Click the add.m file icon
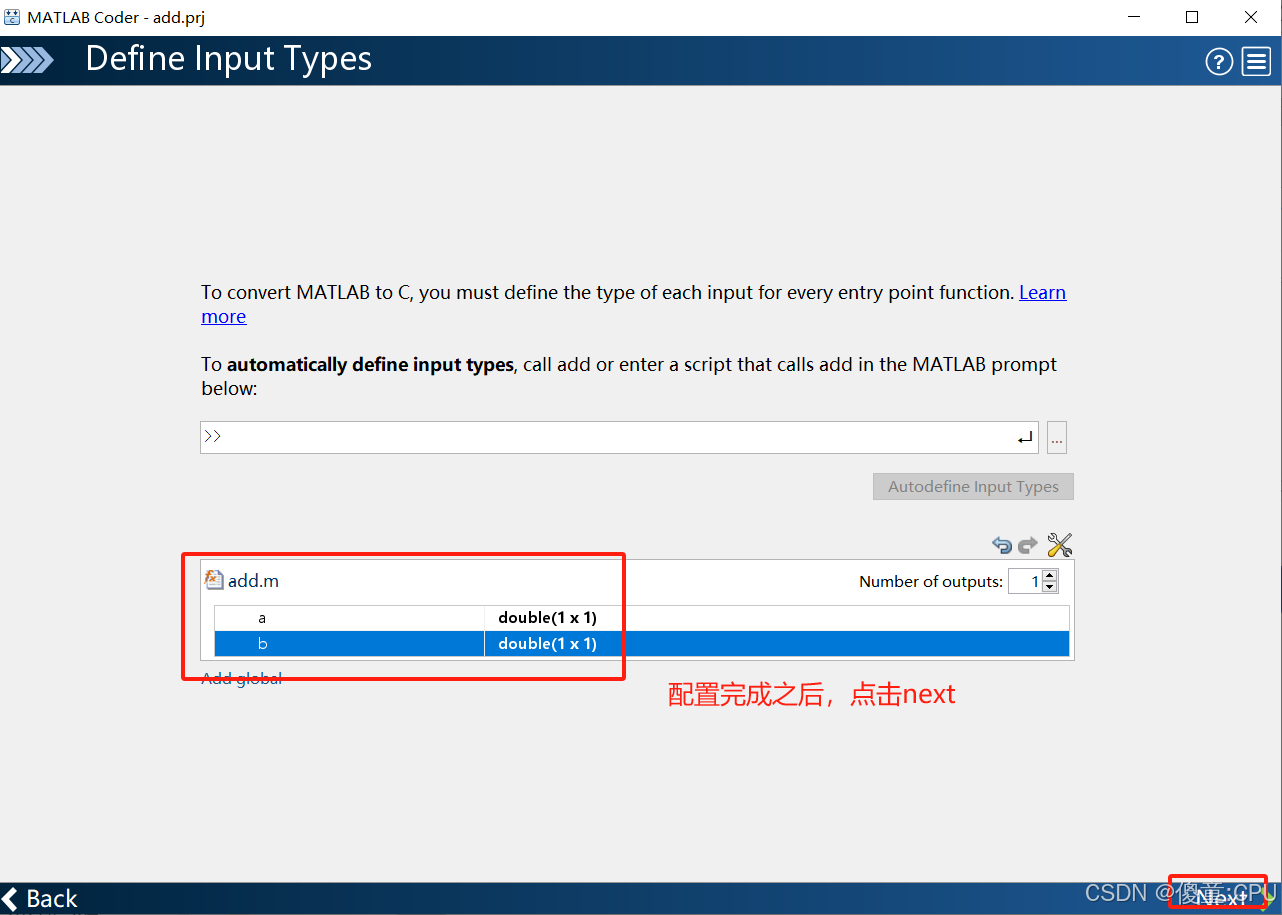The width and height of the screenshot is (1282, 915). [214, 580]
